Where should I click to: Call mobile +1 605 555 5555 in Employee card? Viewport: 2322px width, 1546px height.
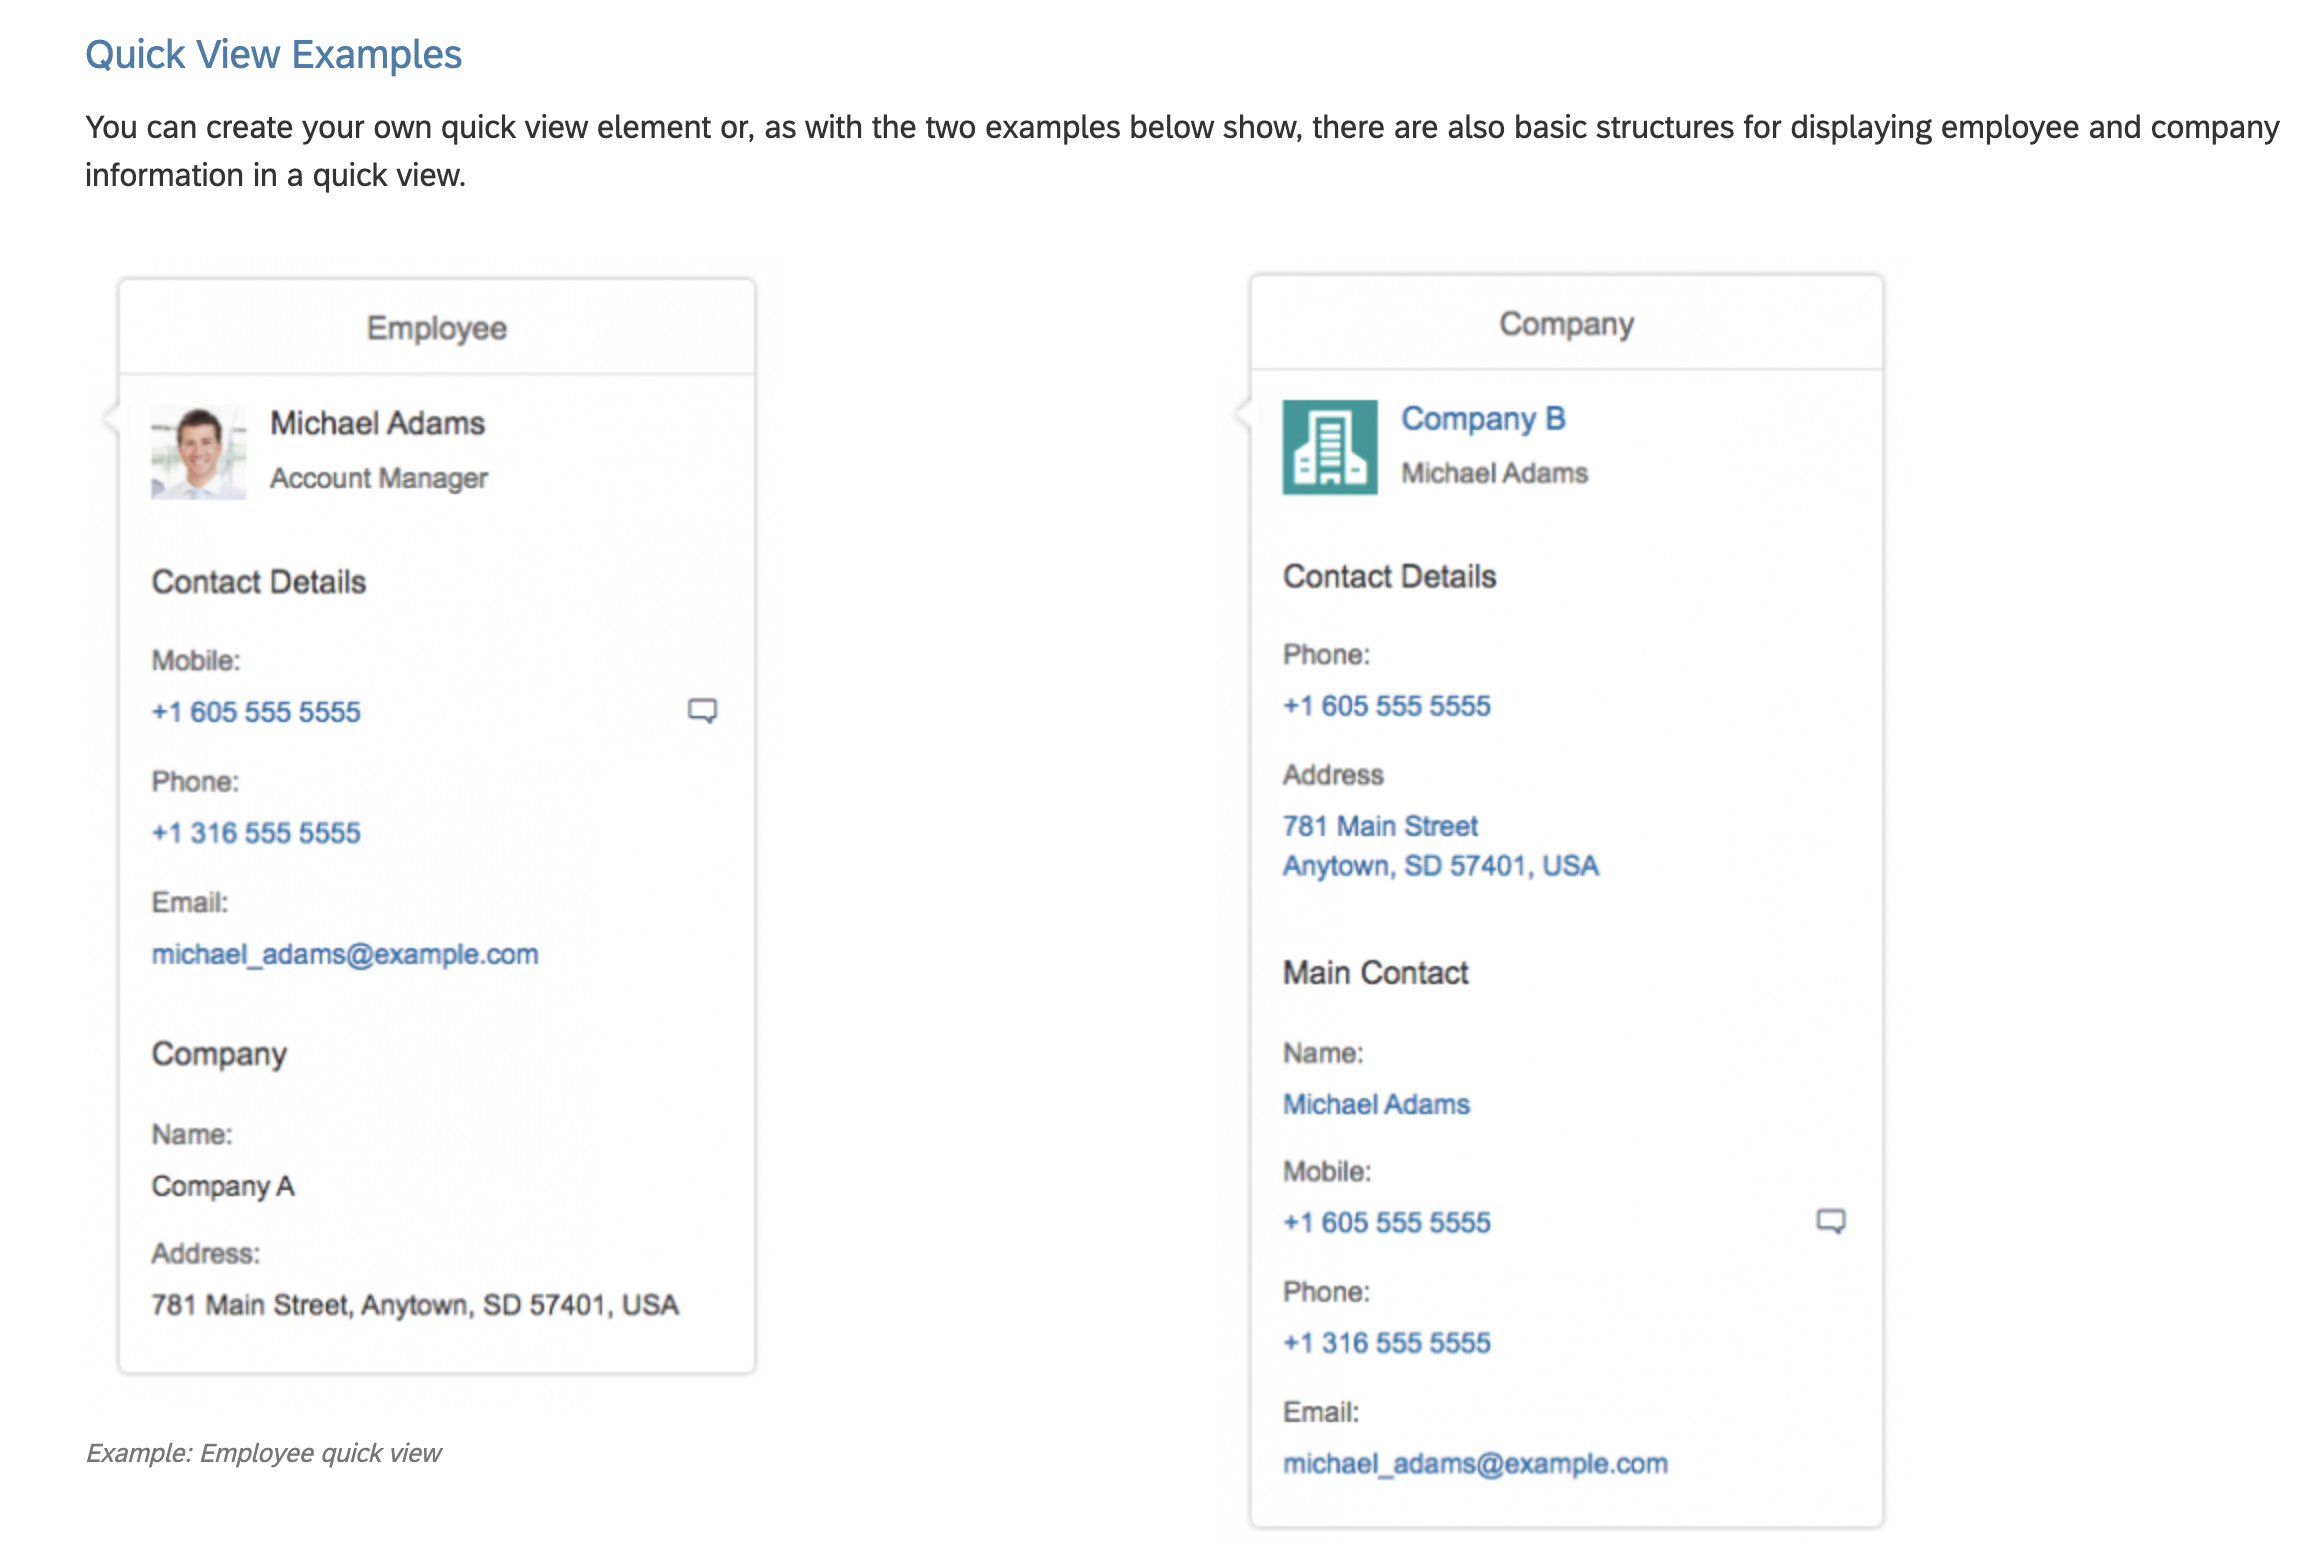pyautogui.click(x=256, y=712)
